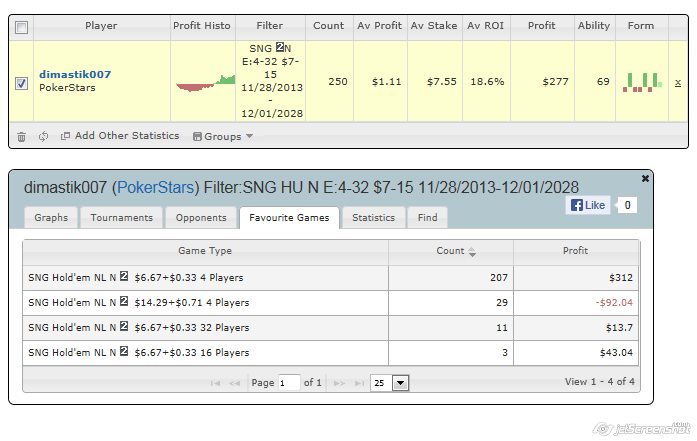Click the $277 profit cell in top table
The height and width of the screenshot is (441, 697).
click(x=542, y=82)
